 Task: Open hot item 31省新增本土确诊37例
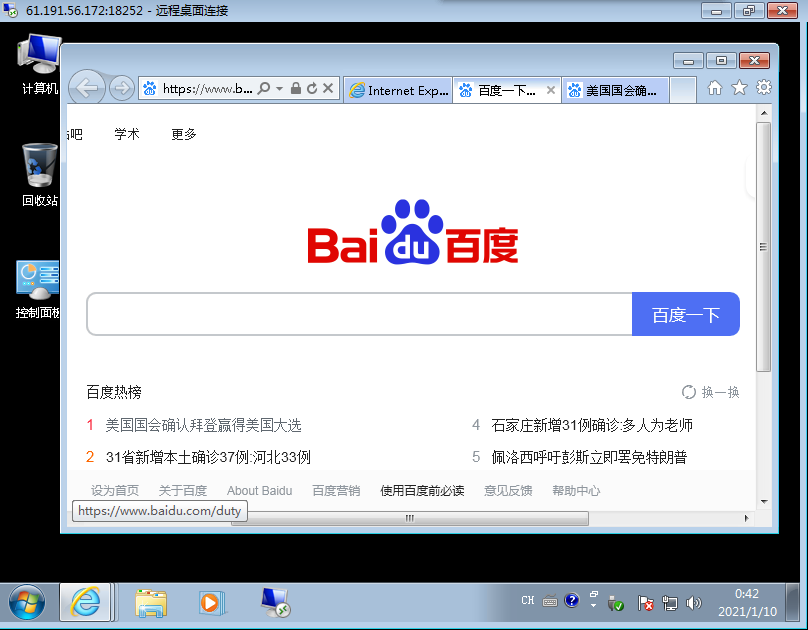click(208, 457)
